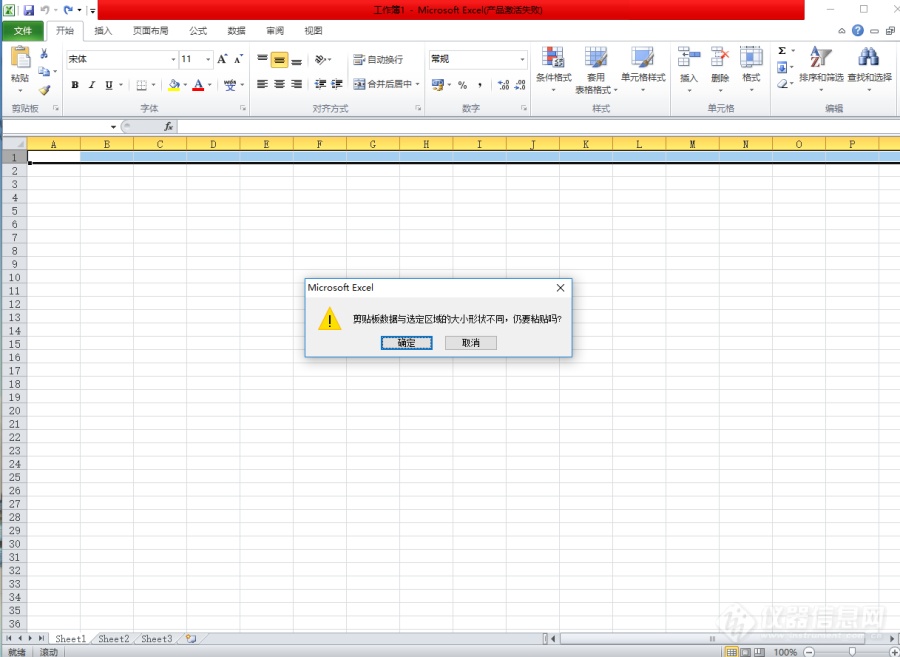
Task: Click the zoom slider in status bar
Action: pos(852,652)
